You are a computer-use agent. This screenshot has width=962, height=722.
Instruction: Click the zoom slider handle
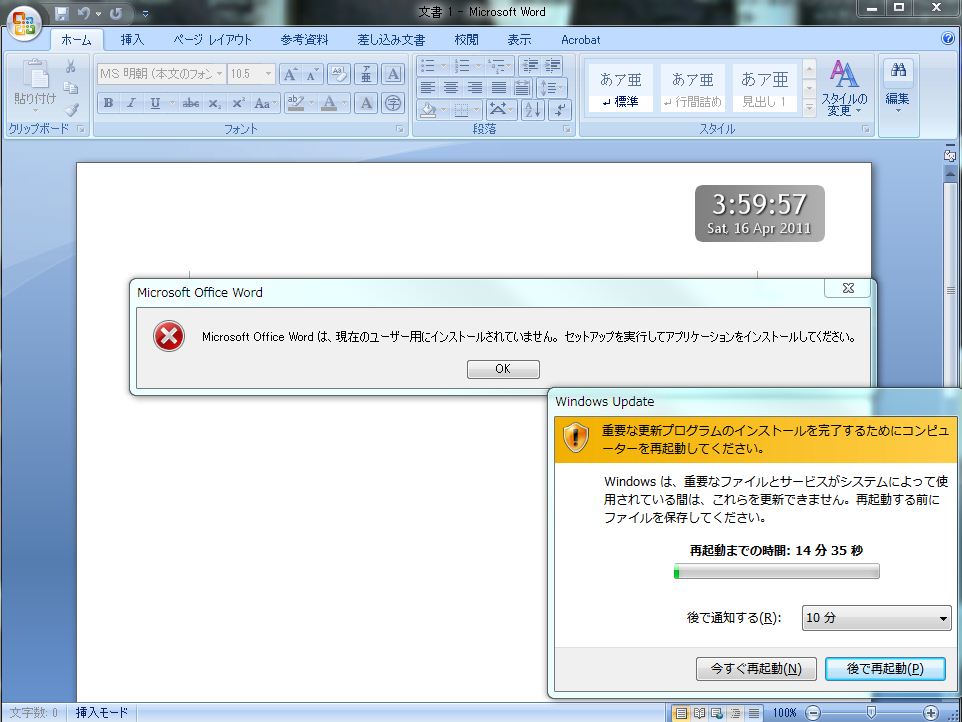[x=871, y=712]
